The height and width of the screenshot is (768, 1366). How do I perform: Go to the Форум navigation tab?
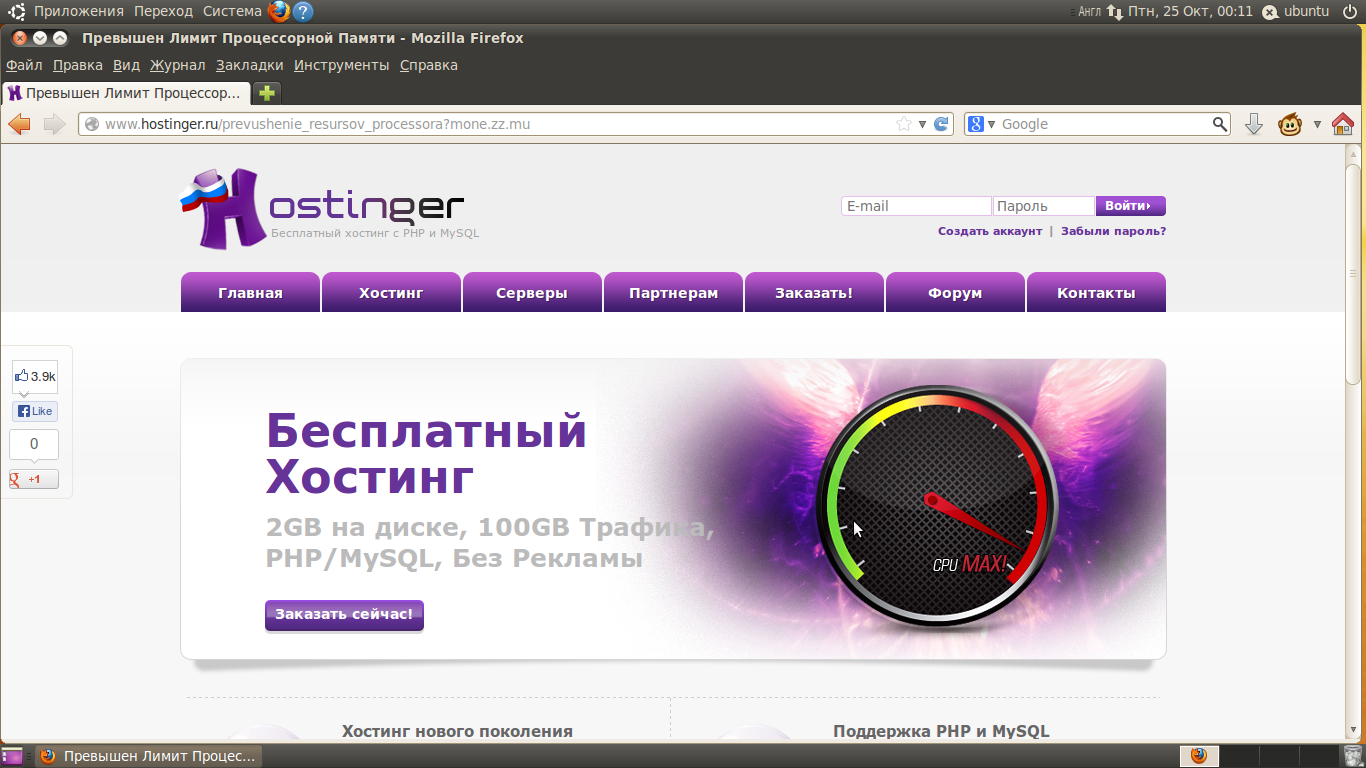pyautogui.click(x=955, y=293)
